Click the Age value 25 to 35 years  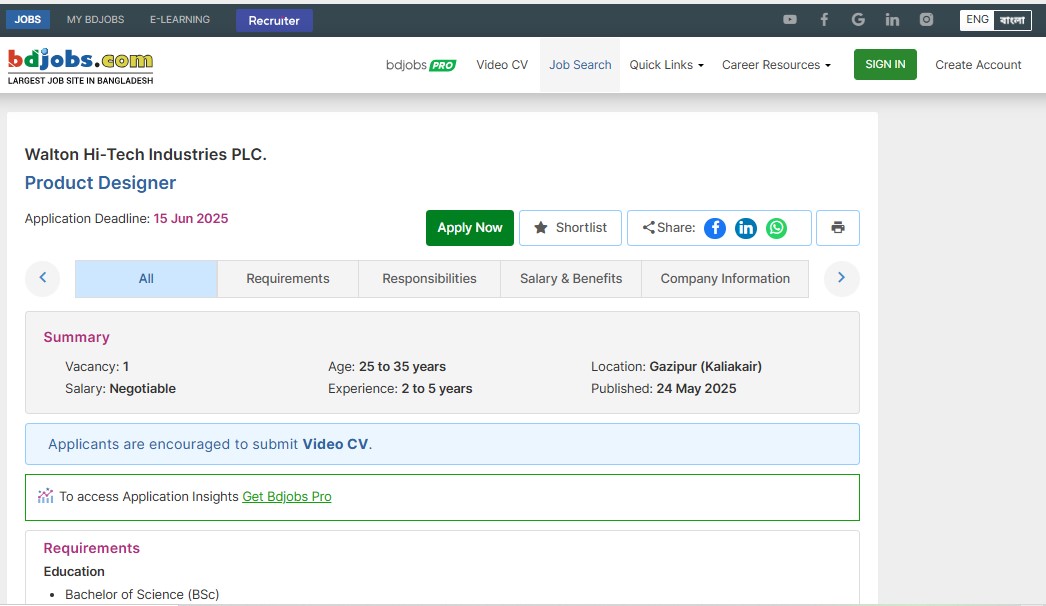point(402,366)
